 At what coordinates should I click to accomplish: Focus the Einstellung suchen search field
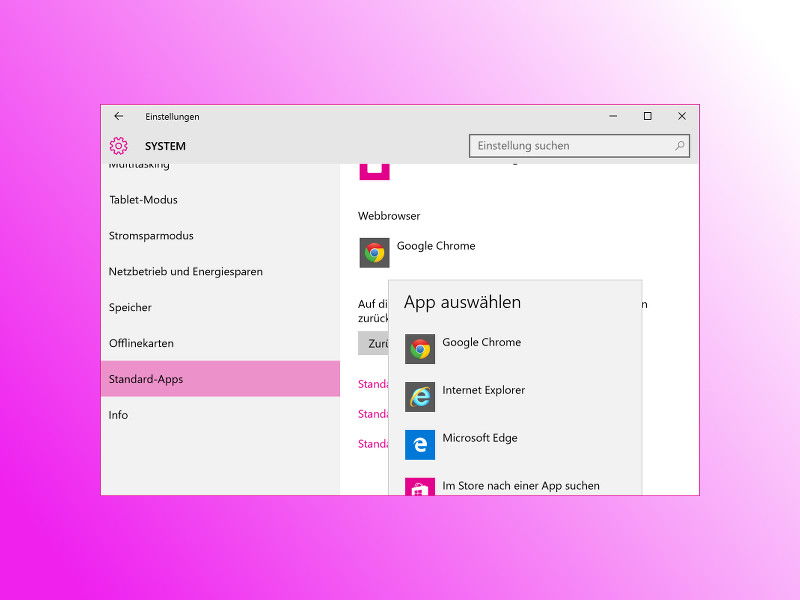pyautogui.click(x=579, y=145)
